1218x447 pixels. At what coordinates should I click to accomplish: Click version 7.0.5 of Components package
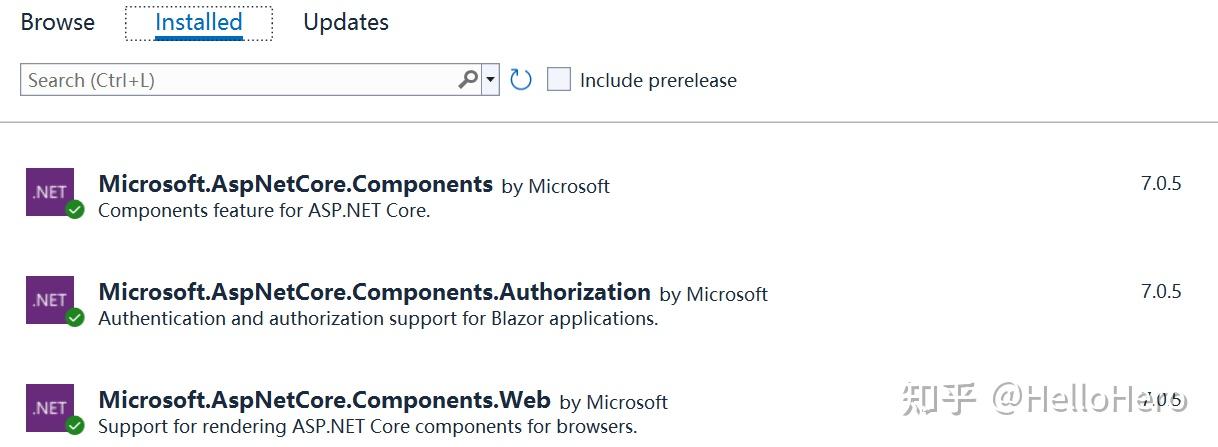pos(1161,184)
